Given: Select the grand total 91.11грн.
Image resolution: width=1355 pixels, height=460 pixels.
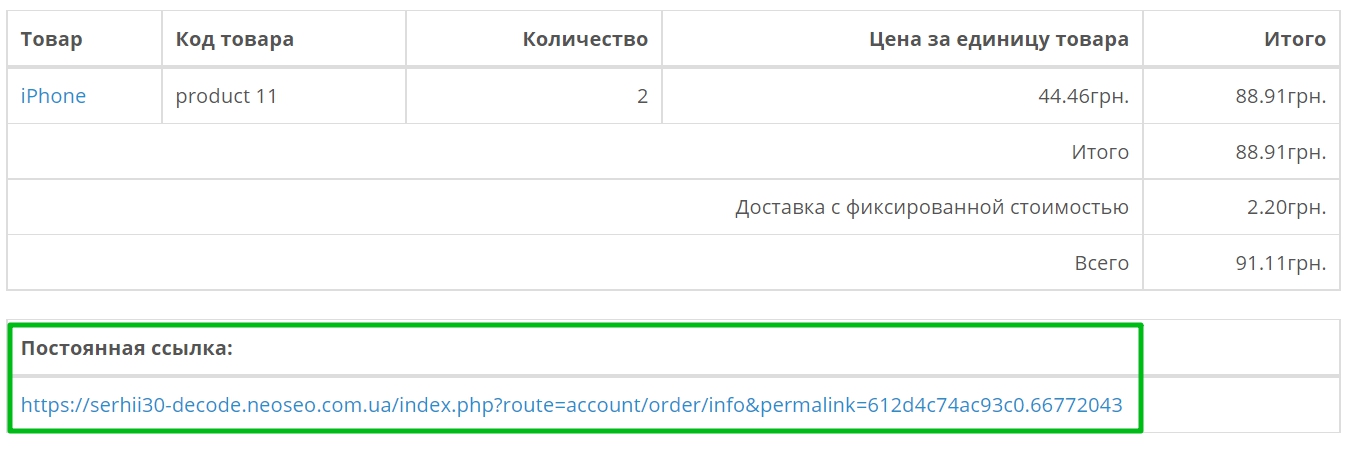Looking at the screenshot, I should 1280,263.
